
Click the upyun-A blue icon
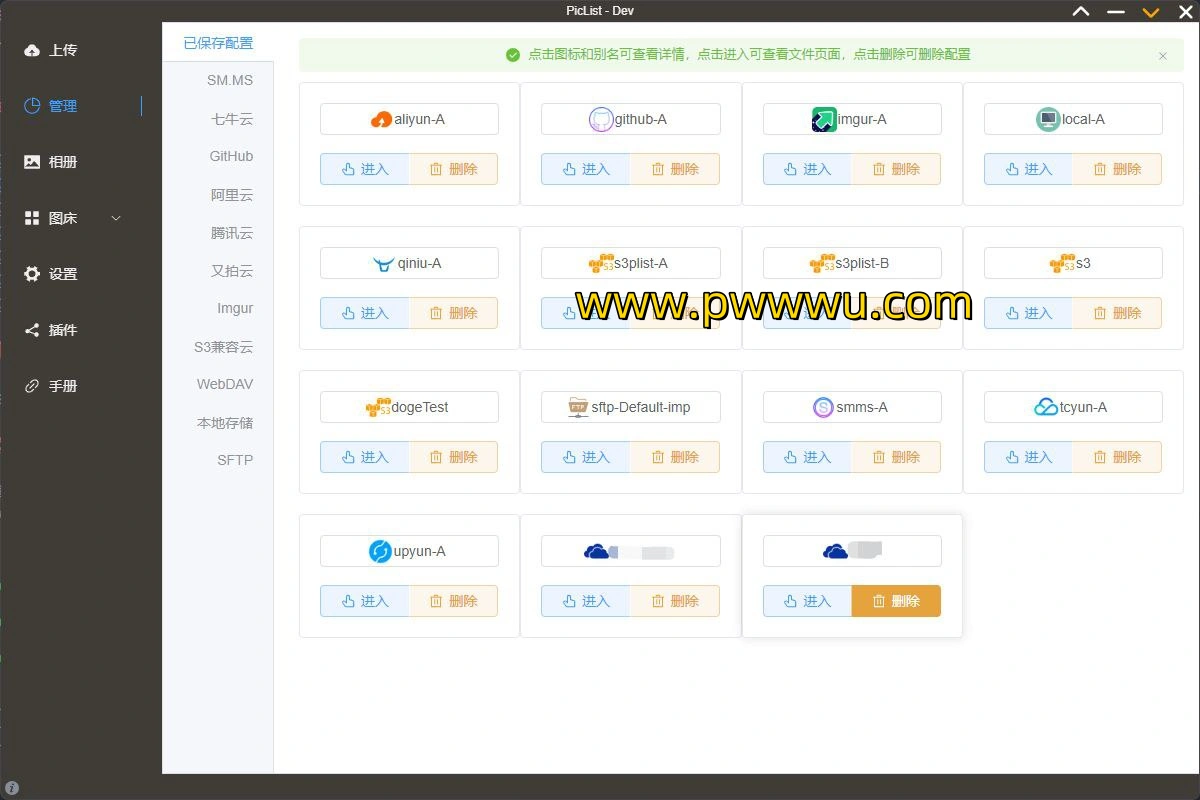[x=380, y=551]
